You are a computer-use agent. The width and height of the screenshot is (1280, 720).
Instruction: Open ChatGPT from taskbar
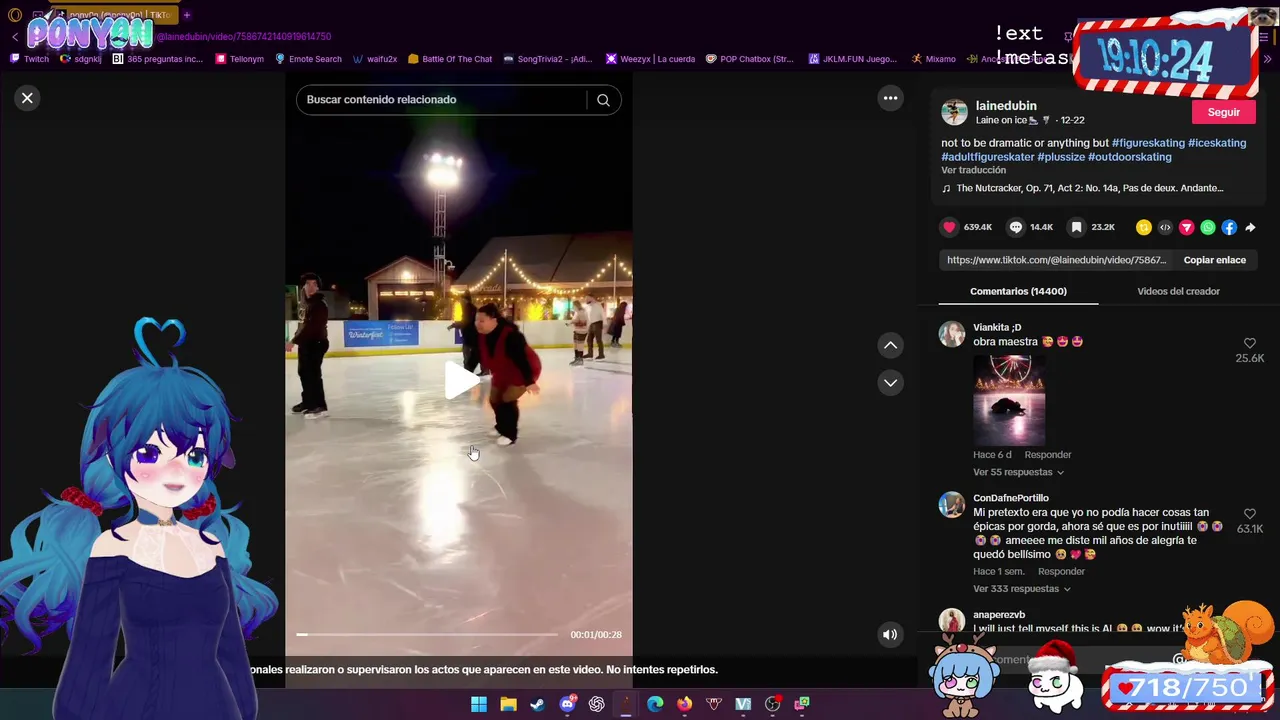pos(596,704)
